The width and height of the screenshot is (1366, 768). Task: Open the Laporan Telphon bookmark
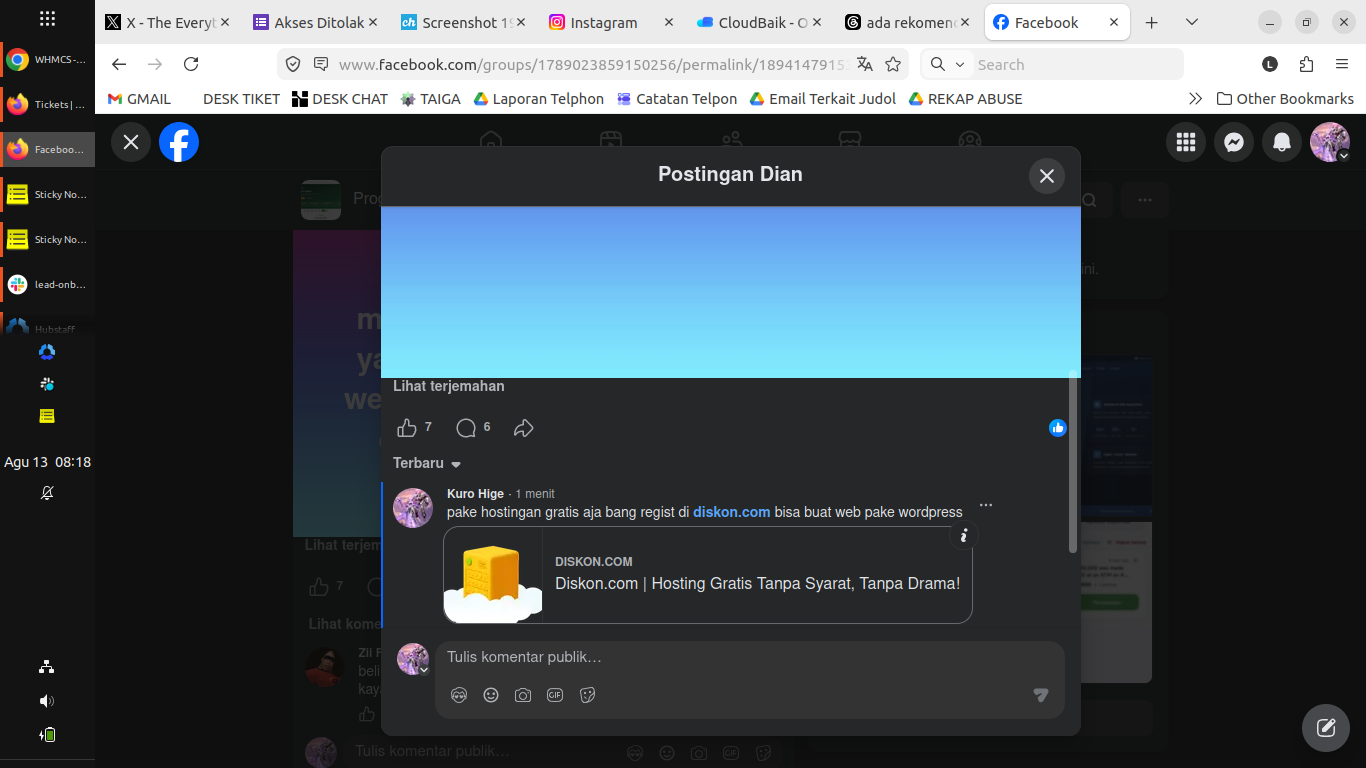pos(539,99)
